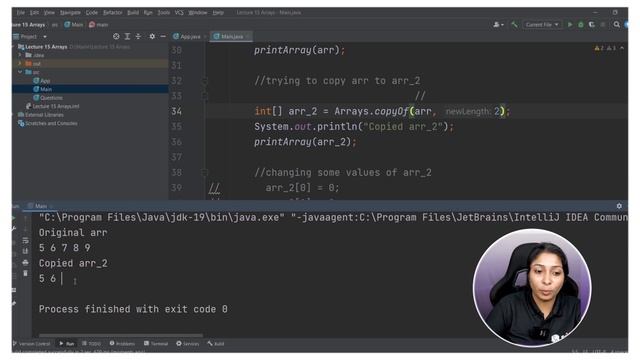Viewport: 640px width, 360px height.
Task: Collapse the src folder
Action: coord(20,72)
